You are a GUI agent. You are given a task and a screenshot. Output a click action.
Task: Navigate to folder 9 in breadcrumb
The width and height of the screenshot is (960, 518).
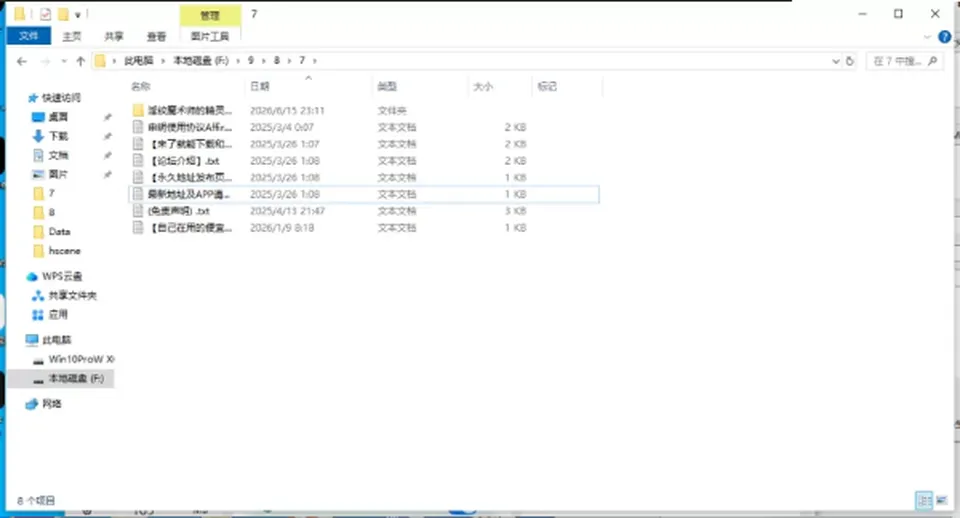251,61
